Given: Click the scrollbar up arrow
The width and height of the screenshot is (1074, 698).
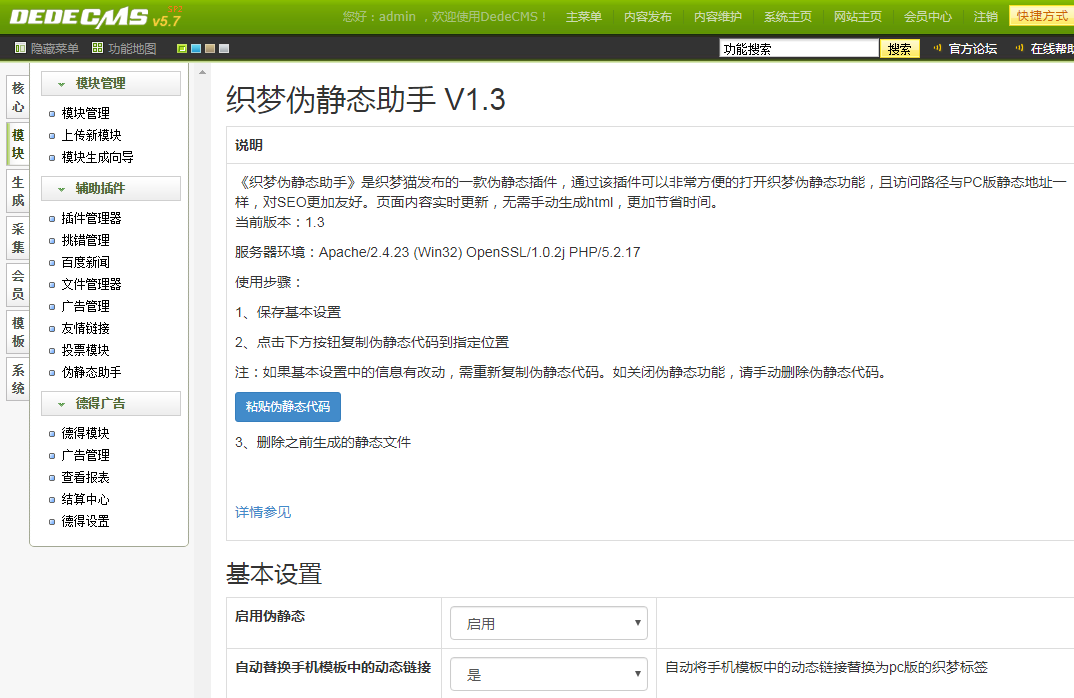Looking at the screenshot, I should click(202, 72).
